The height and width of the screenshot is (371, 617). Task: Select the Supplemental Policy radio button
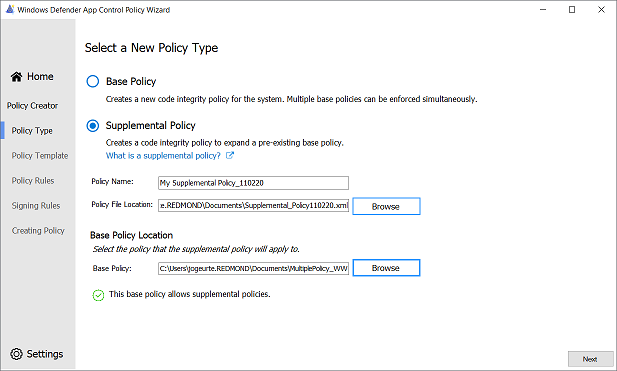[x=93, y=126]
